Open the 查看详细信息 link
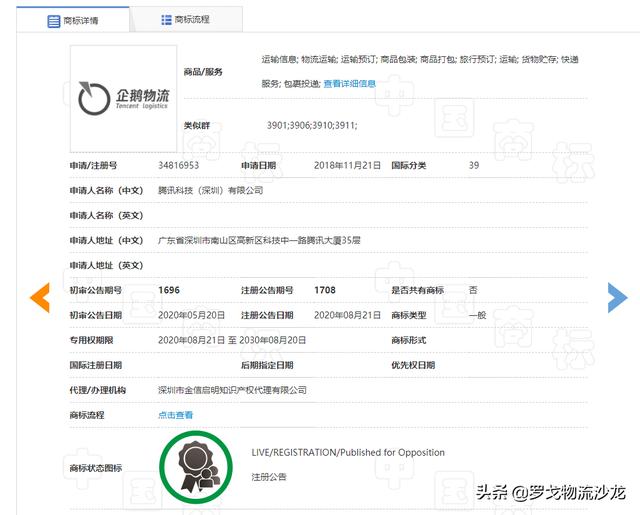Viewport: 640px width, 515px height. (349, 84)
